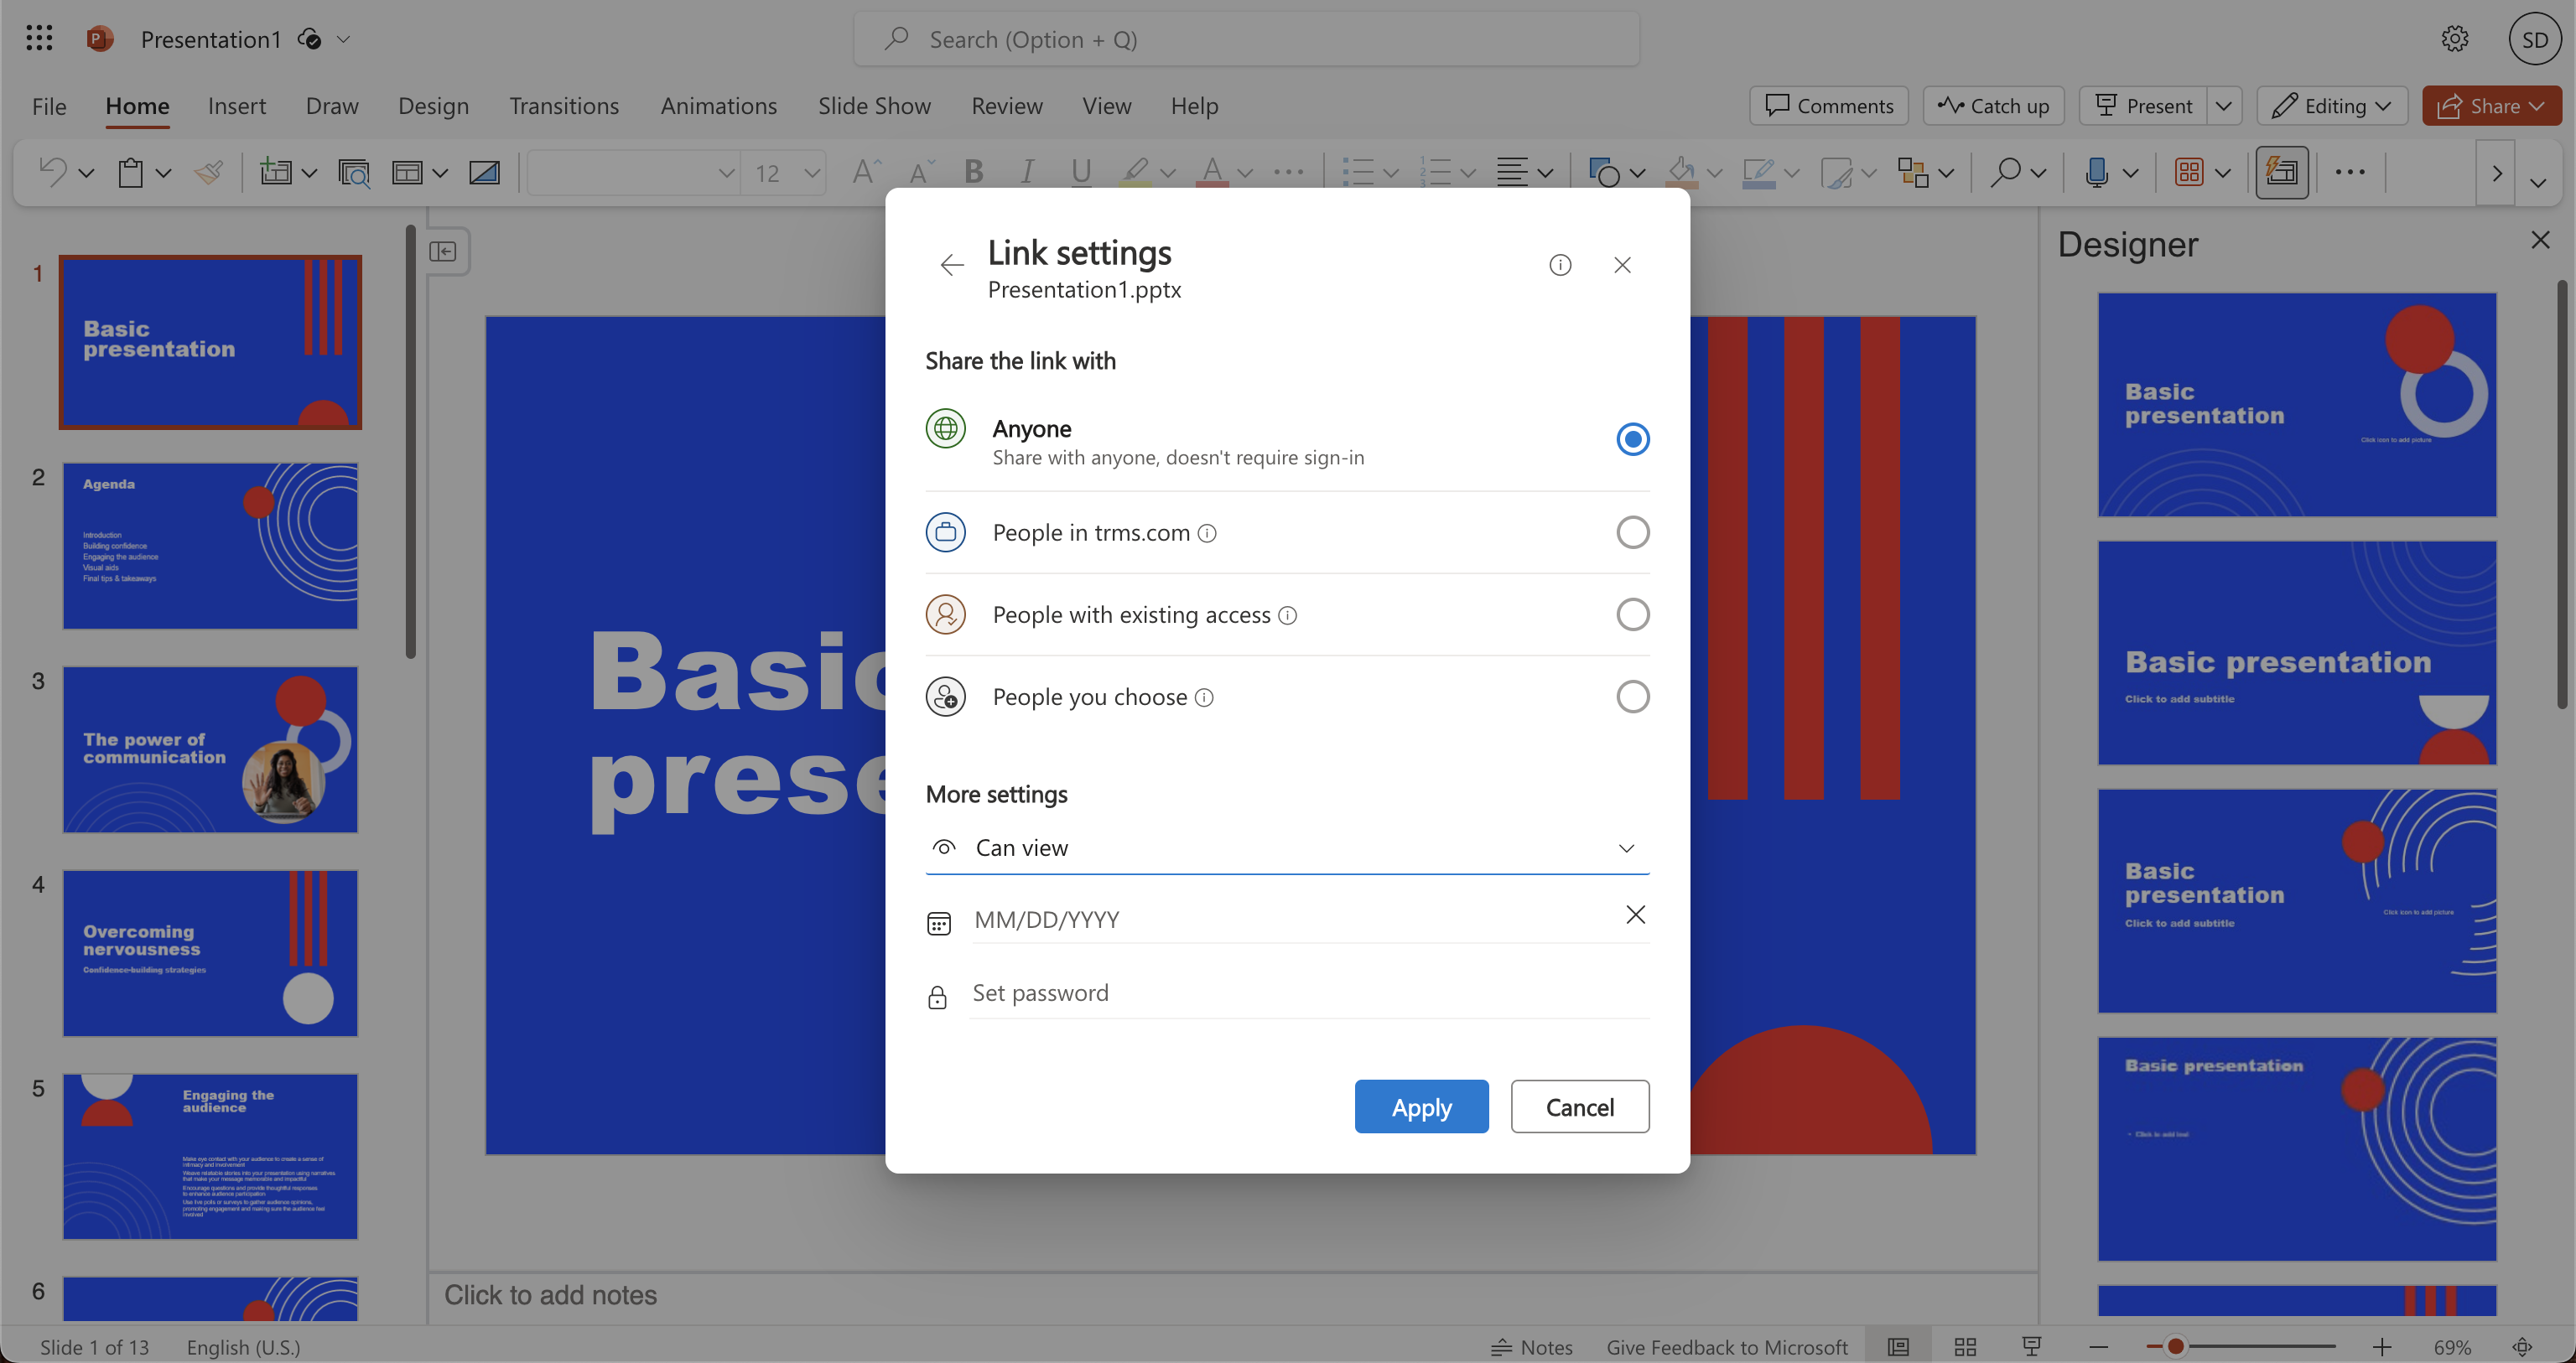Switch to Normal view in the status bar
The height and width of the screenshot is (1363, 2576).
1898,1346
